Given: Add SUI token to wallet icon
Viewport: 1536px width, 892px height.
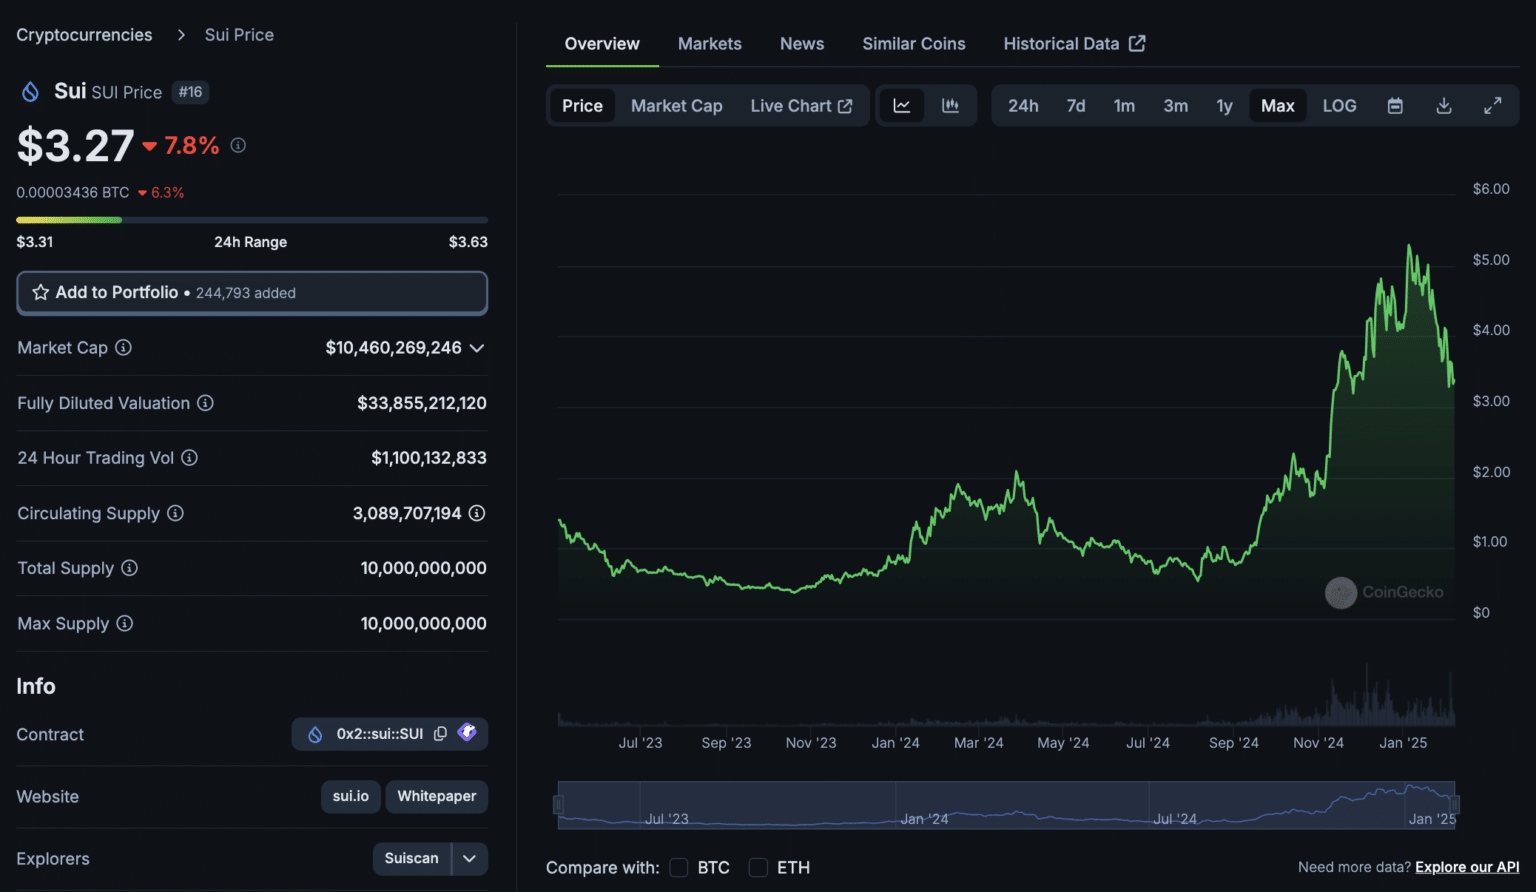Looking at the screenshot, I should tap(466, 733).
